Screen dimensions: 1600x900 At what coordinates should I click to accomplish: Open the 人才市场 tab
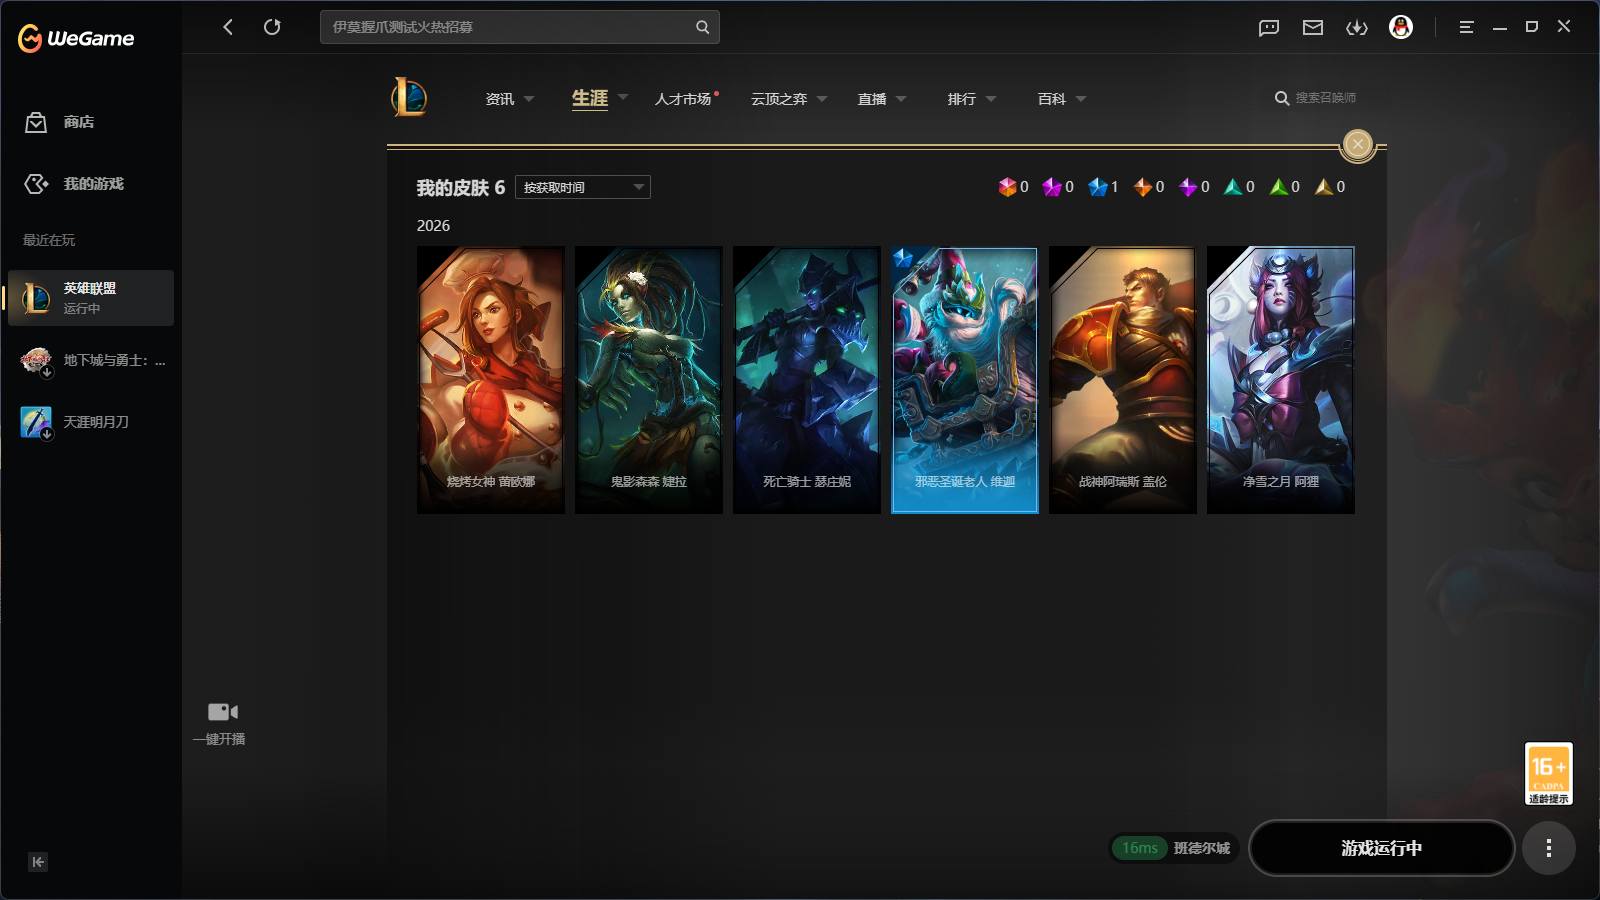coord(683,99)
